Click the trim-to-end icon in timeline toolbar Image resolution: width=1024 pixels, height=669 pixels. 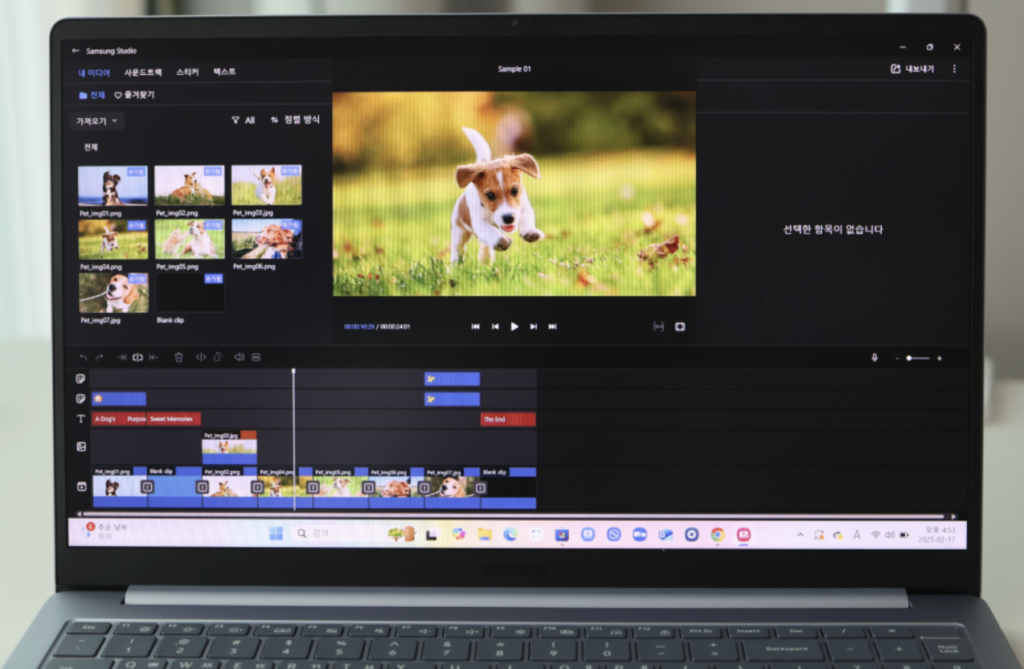click(x=153, y=357)
